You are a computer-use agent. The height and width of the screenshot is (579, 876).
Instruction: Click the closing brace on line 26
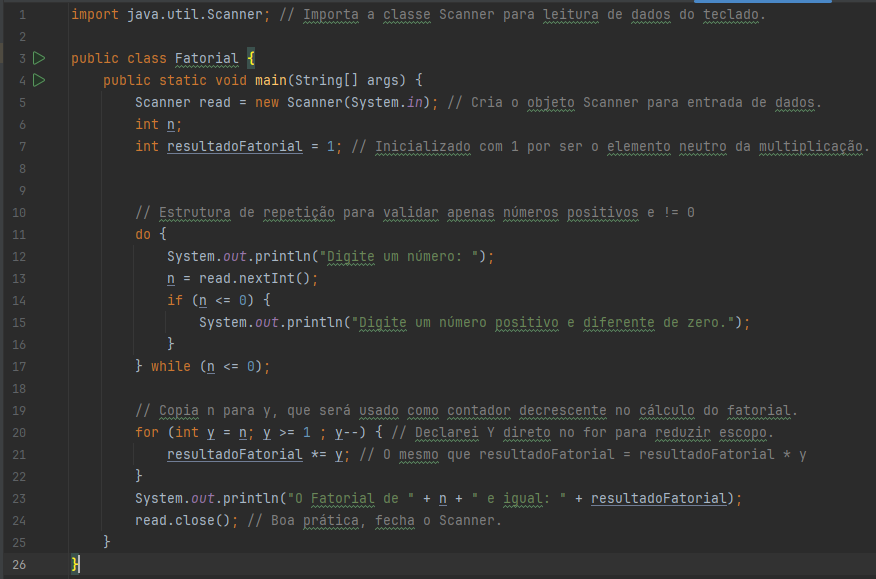tap(74, 563)
